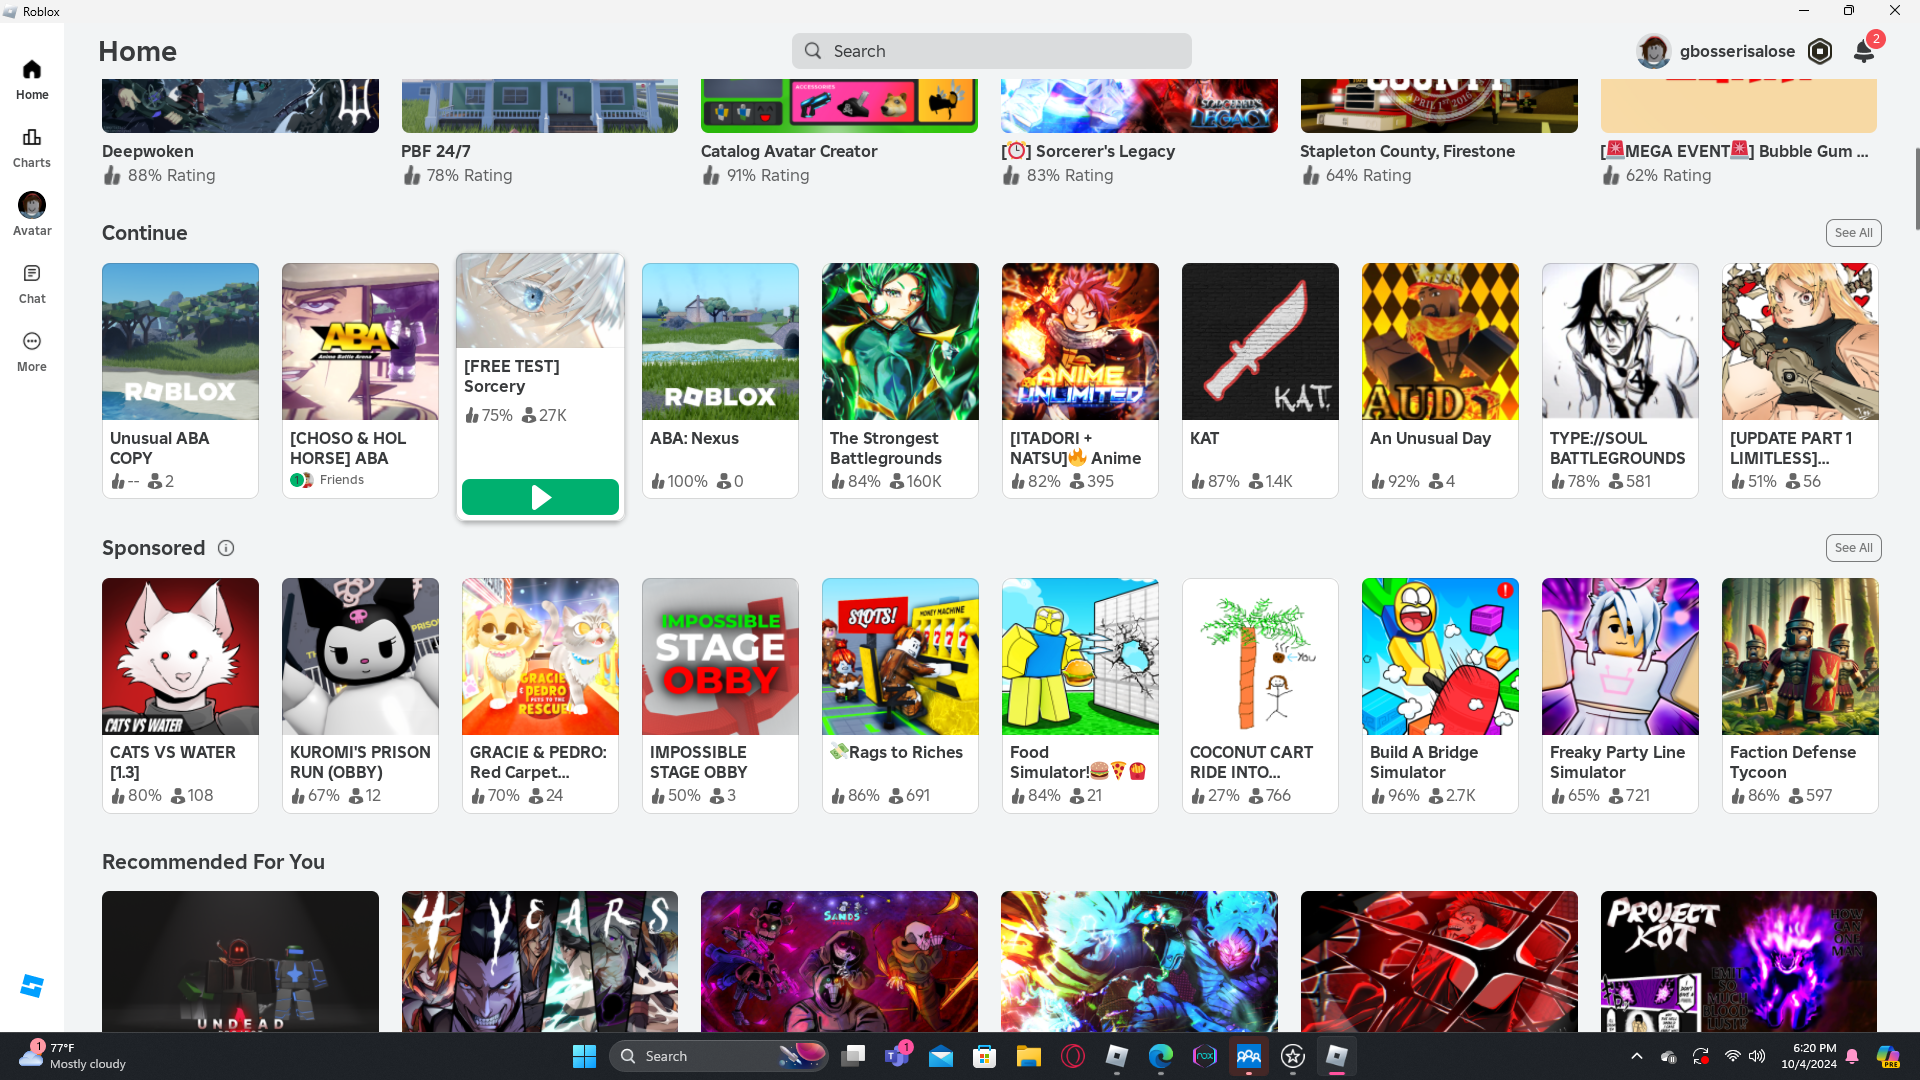Screen dimensions: 1920x1080
Task: Open the Mail app on taskbar
Action: tap(941, 1056)
